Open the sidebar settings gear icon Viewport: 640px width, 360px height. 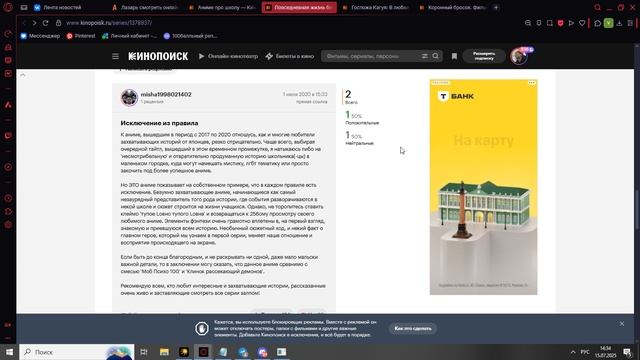coord(8,225)
